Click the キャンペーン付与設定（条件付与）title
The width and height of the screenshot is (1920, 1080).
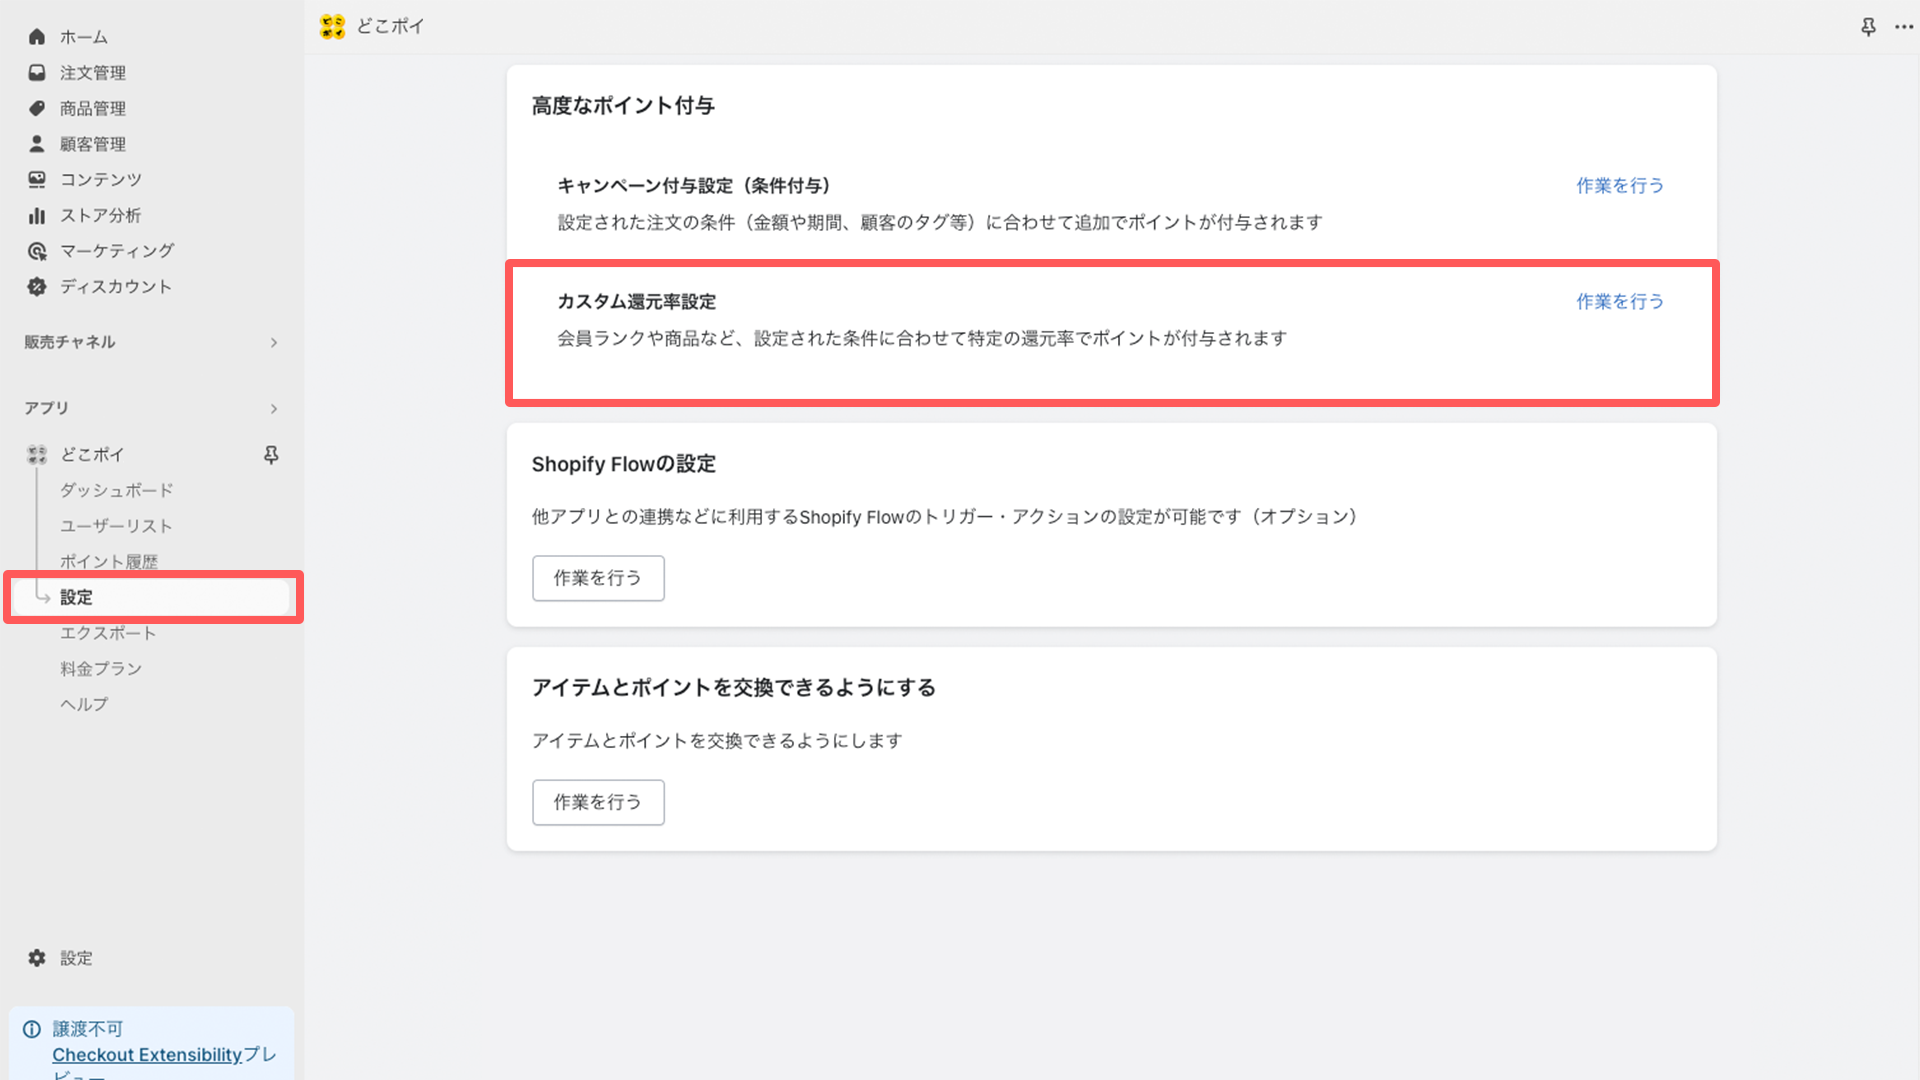pos(695,186)
